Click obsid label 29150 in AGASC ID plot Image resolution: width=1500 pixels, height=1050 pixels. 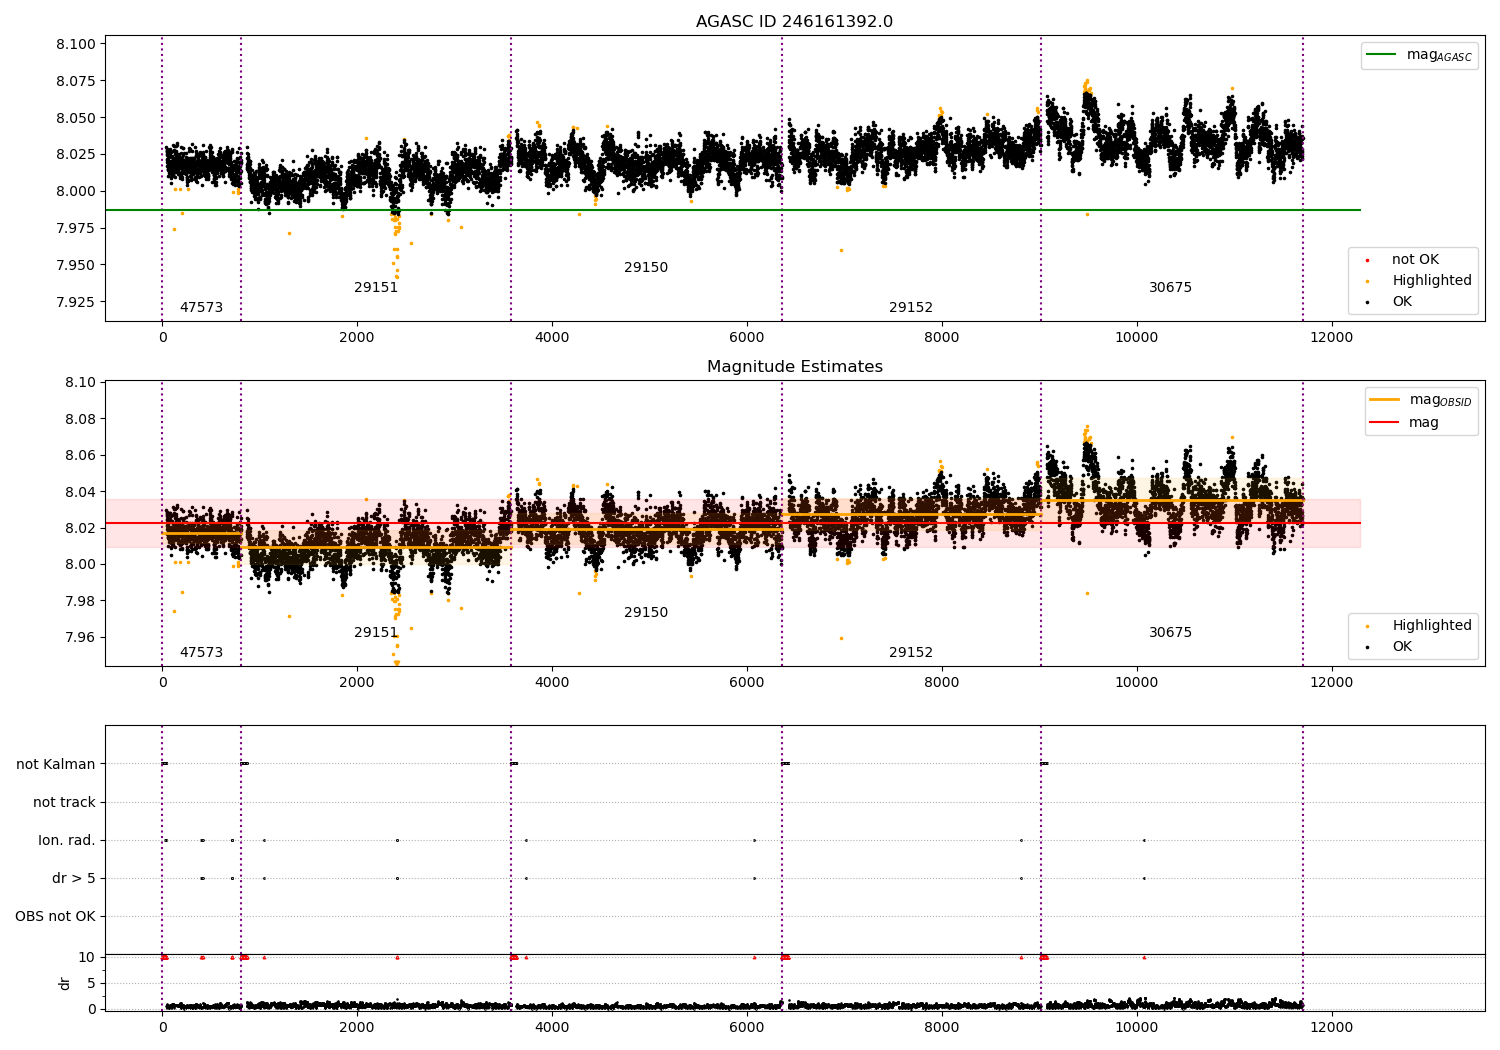pyautogui.click(x=646, y=268)
